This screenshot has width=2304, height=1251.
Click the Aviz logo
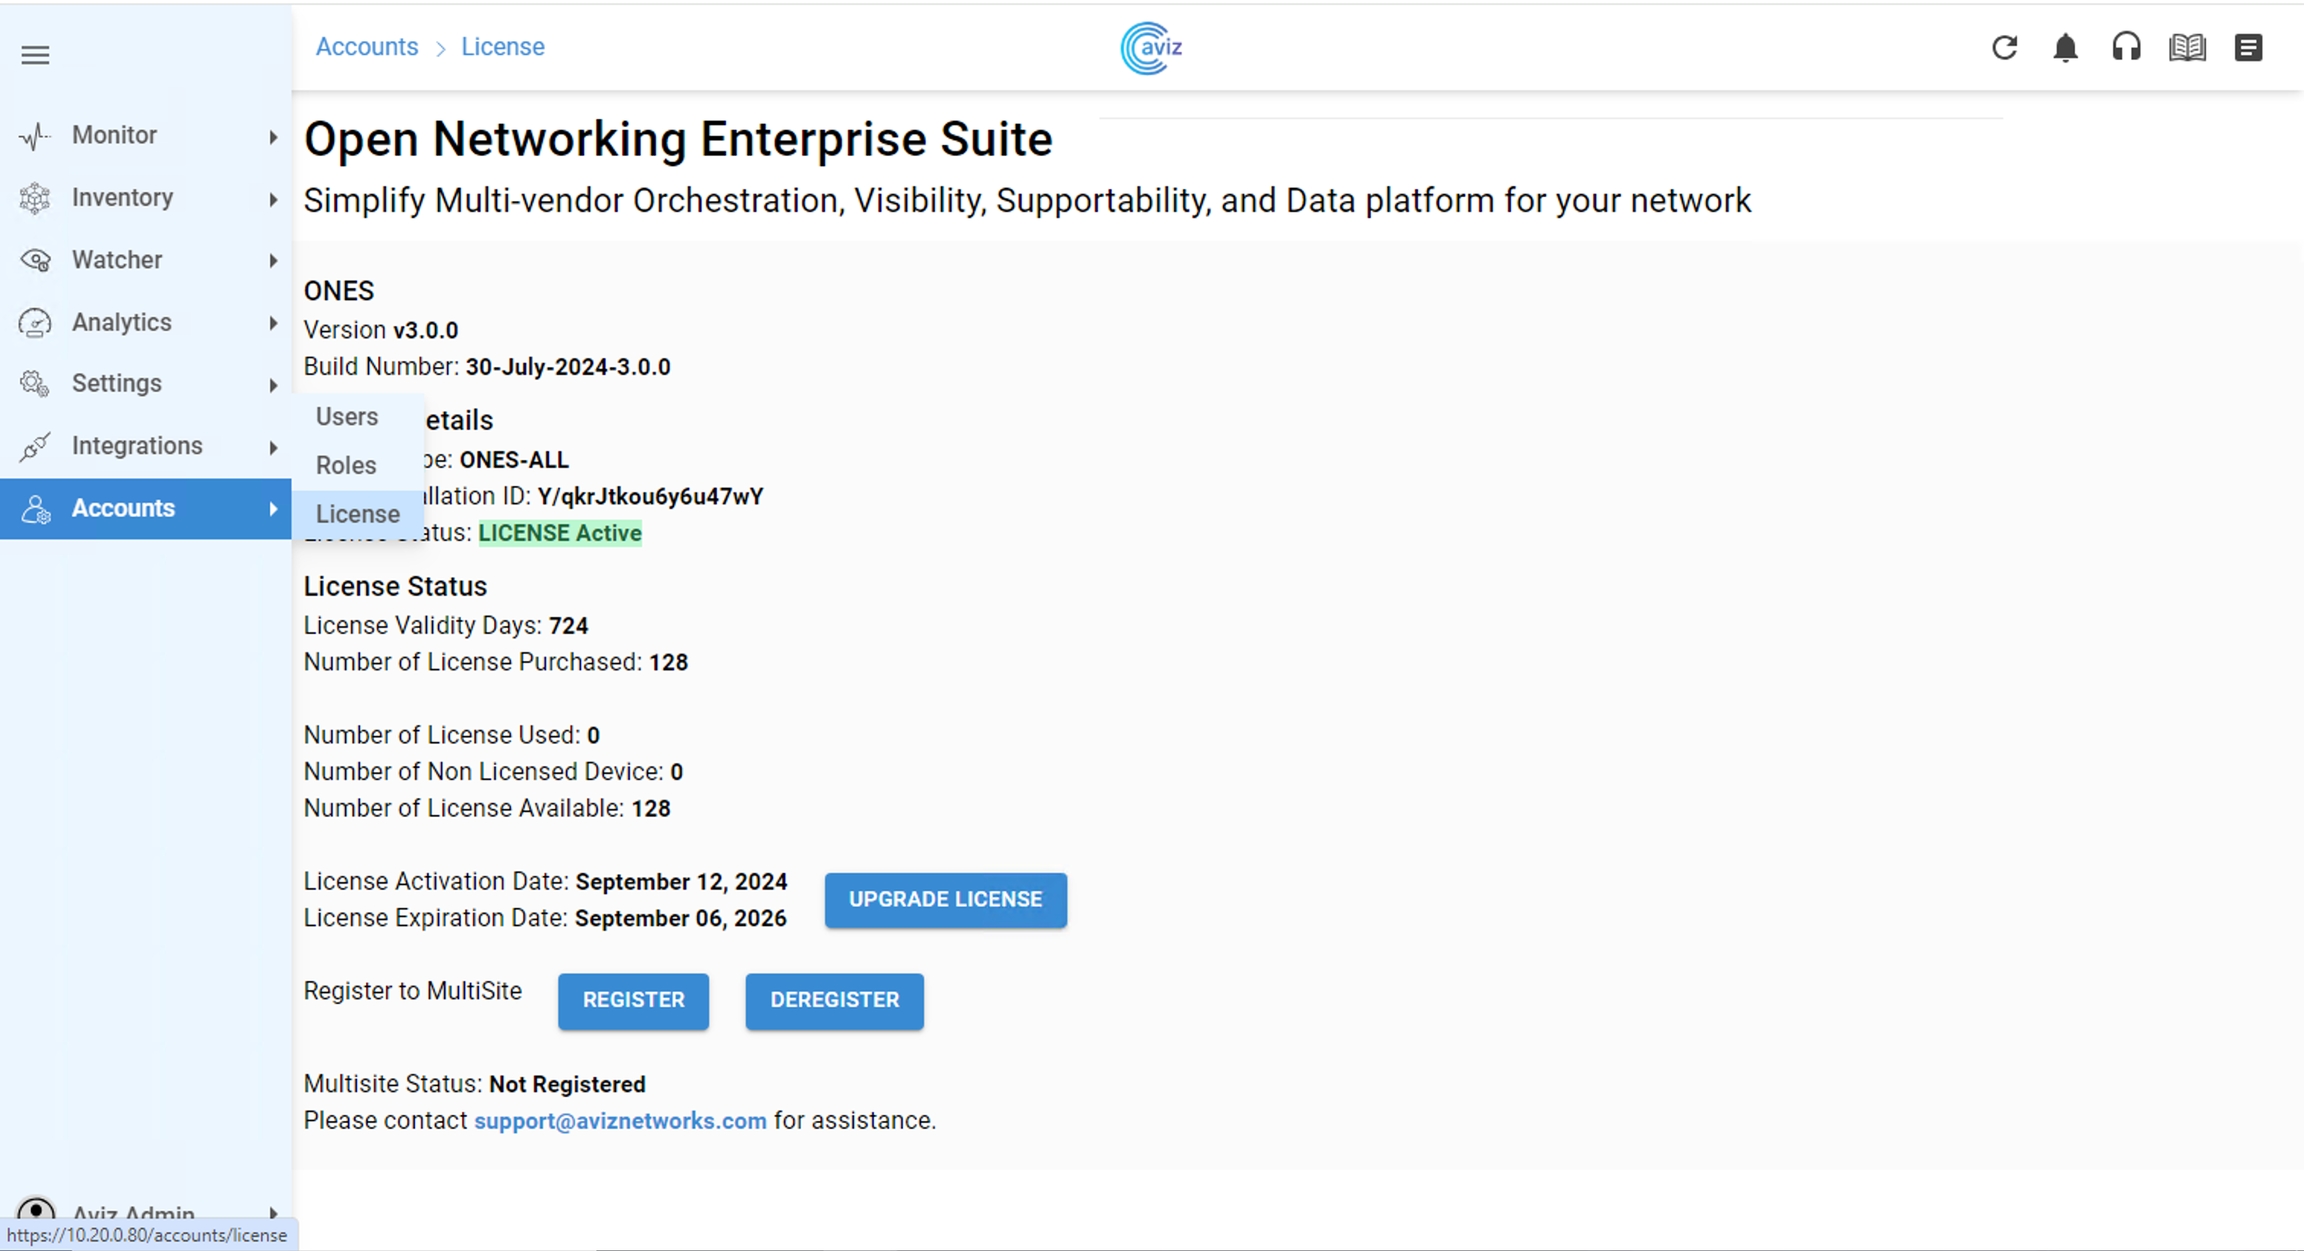tap(1151, 47)
